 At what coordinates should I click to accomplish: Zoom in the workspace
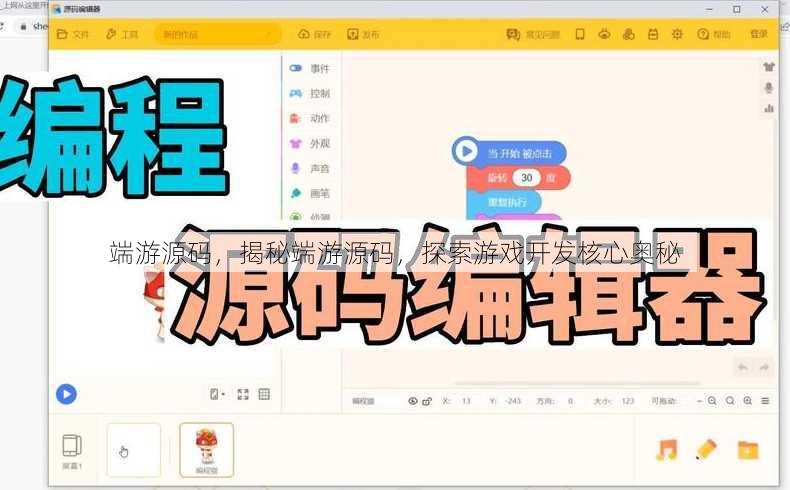[748, 401]
